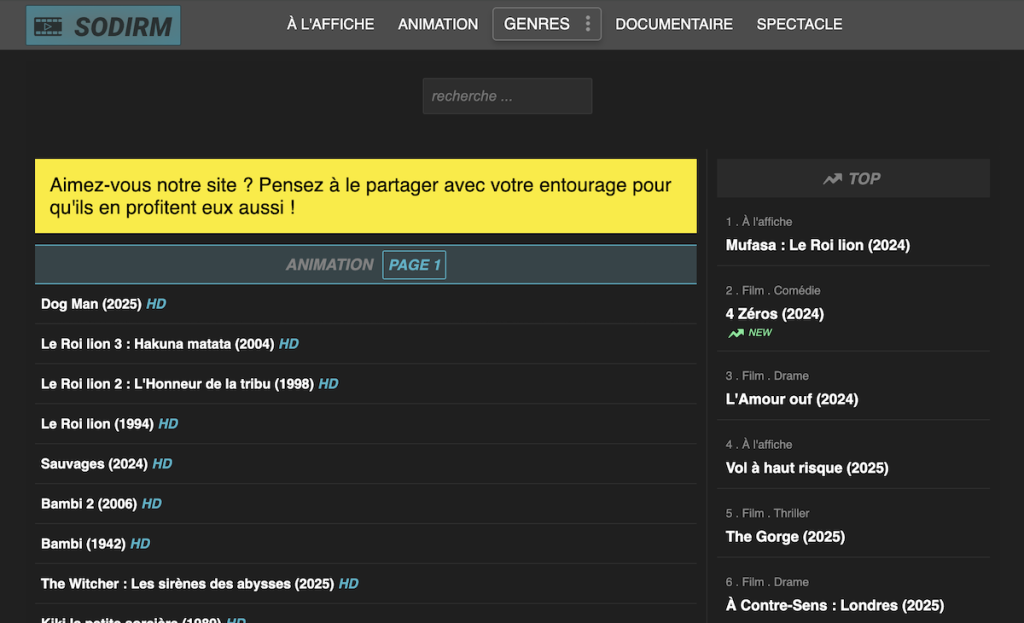
Task: Click the trending arrow icon beside TOP
Action: 832,179
